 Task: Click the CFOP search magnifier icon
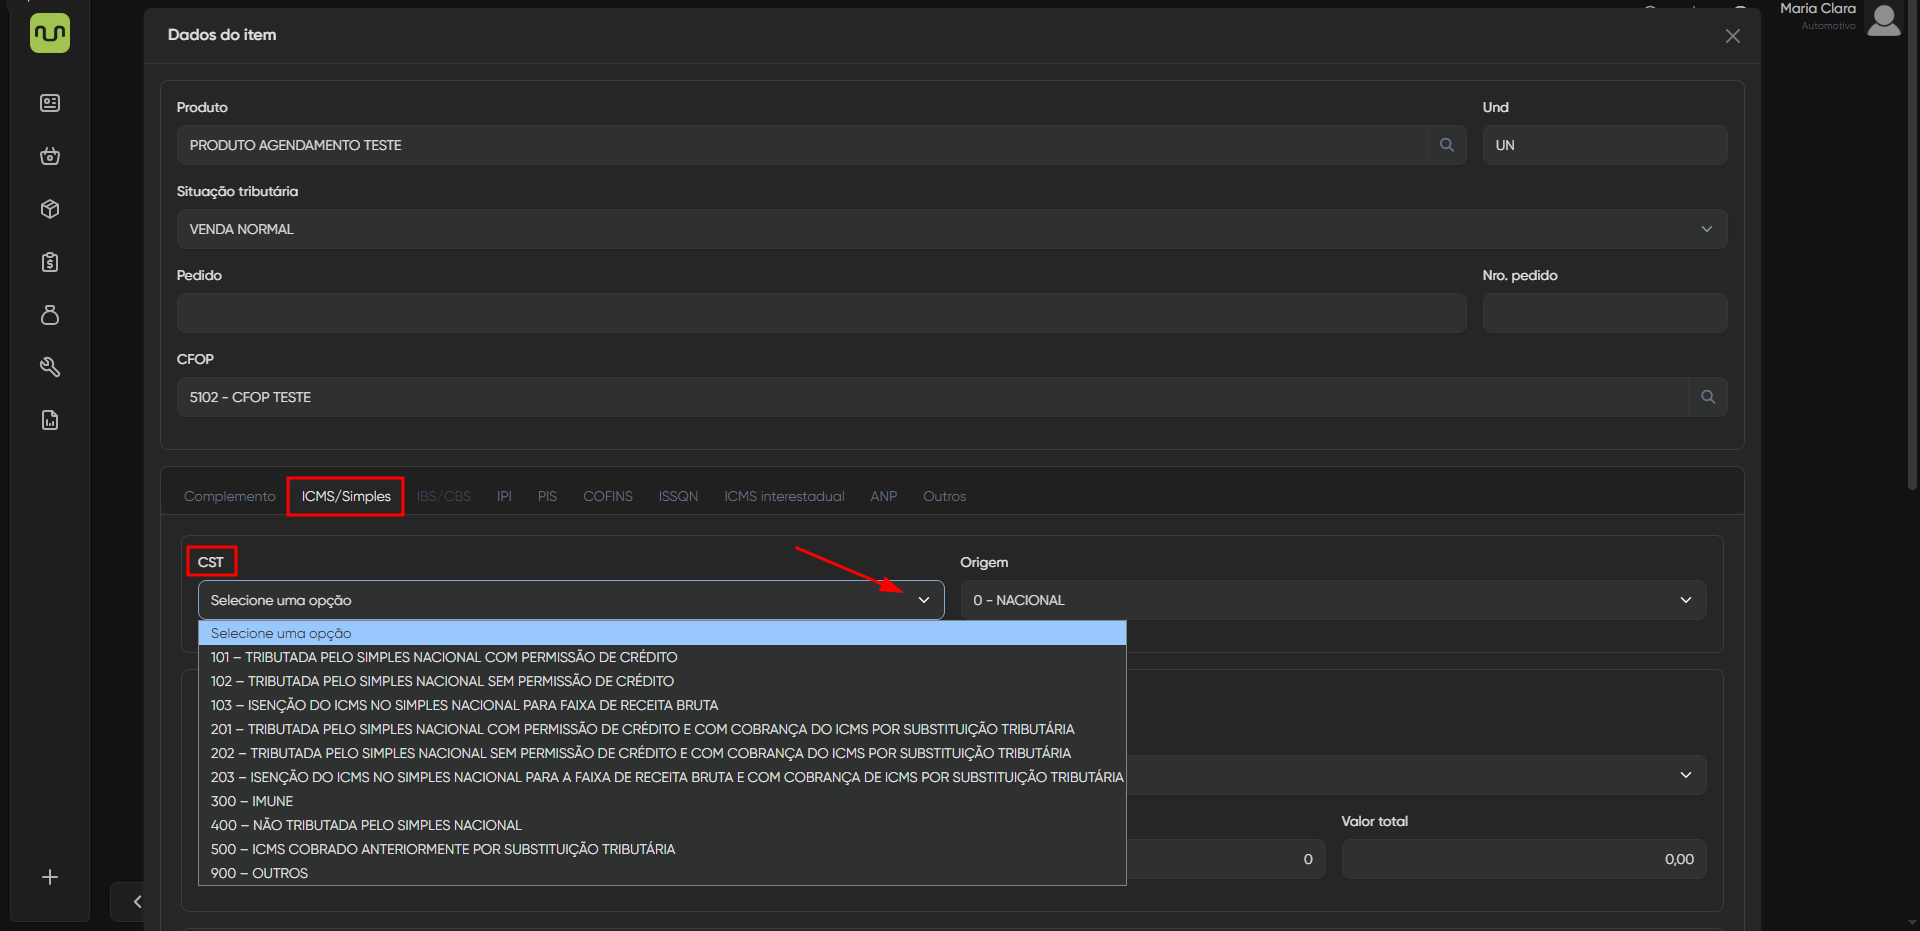tap(1707, 397)
